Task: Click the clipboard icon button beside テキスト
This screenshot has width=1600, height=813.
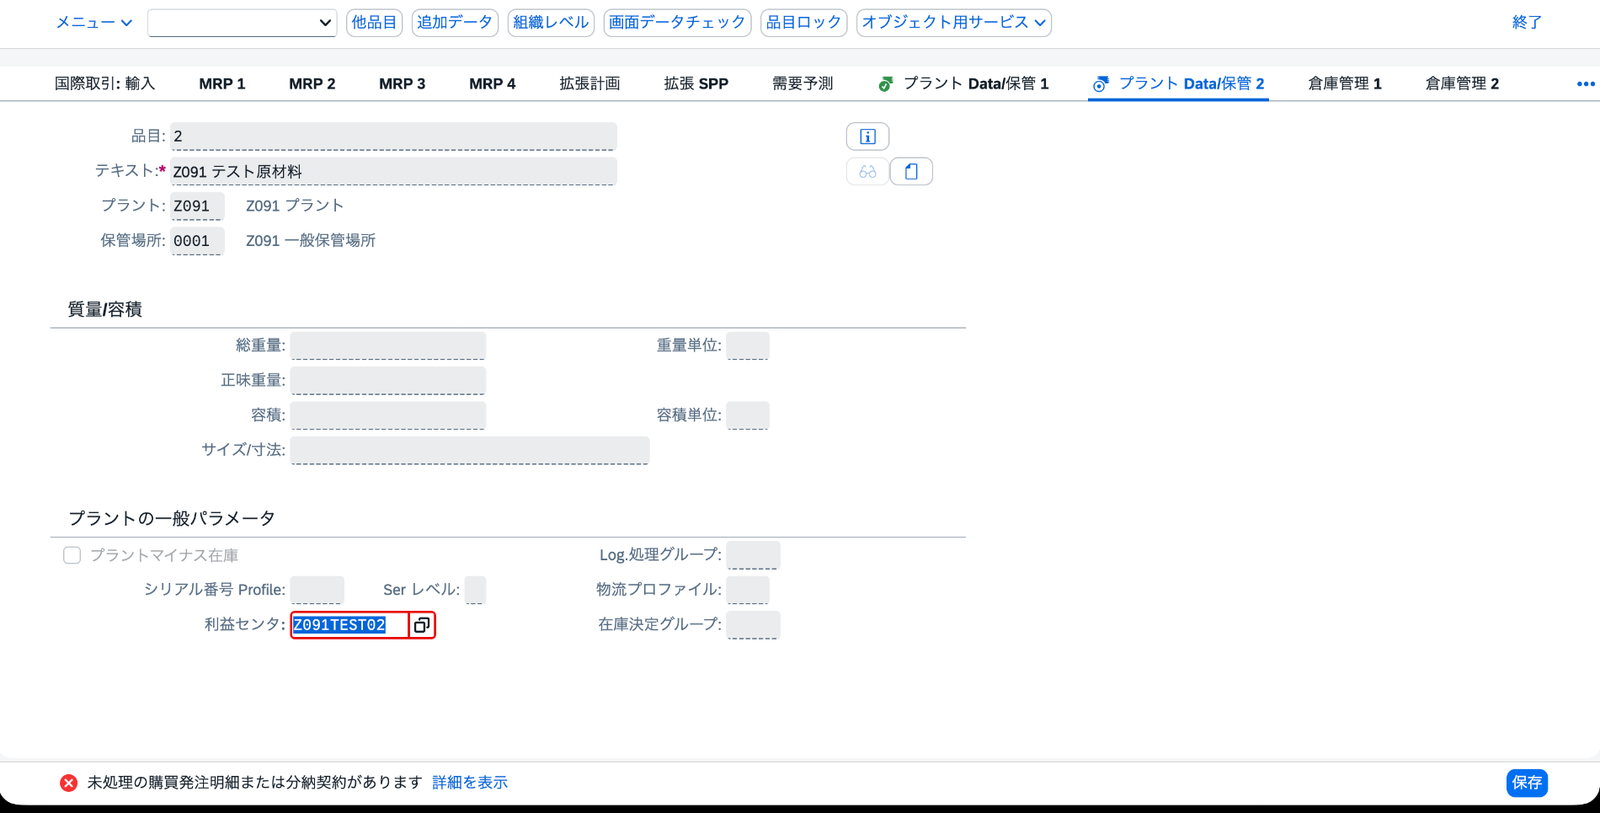Action: point(911,171)
